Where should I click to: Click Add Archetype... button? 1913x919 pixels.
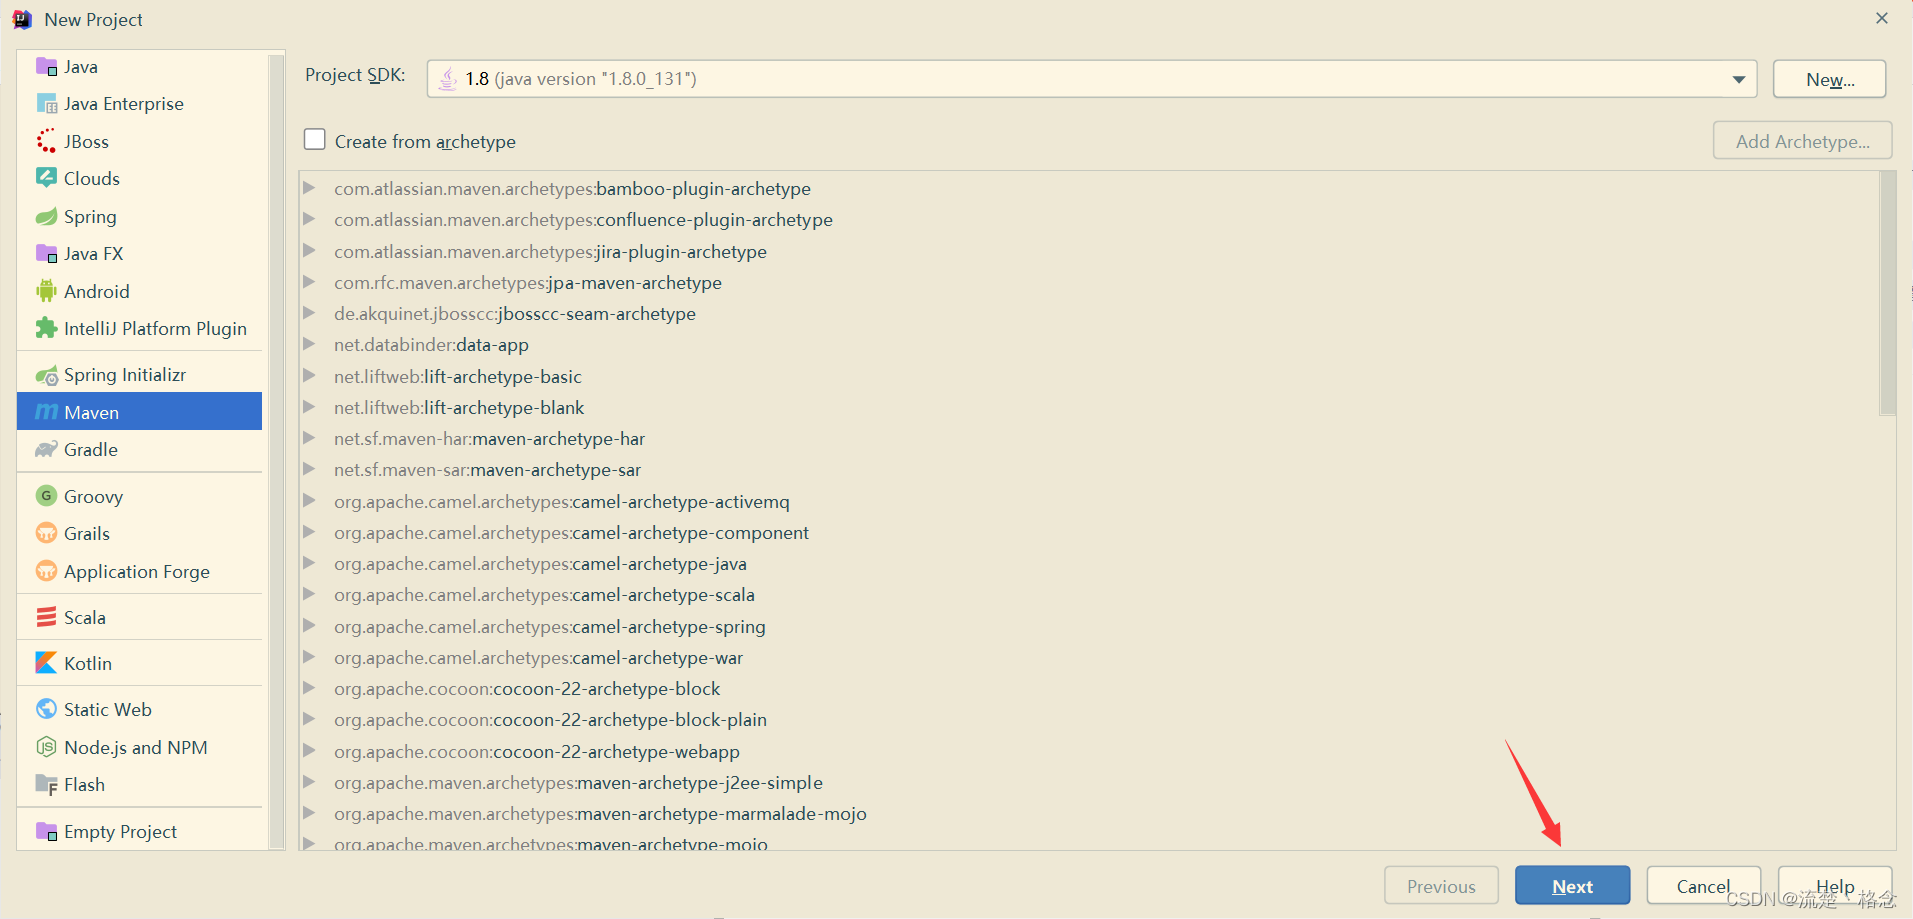pyautogui.click(x=1802, y=141)
